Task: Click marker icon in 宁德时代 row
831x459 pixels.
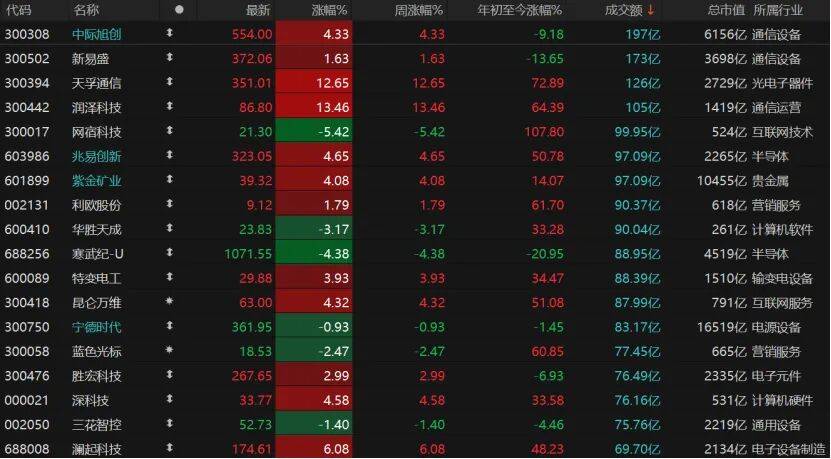Action: (x=170, y=325)
